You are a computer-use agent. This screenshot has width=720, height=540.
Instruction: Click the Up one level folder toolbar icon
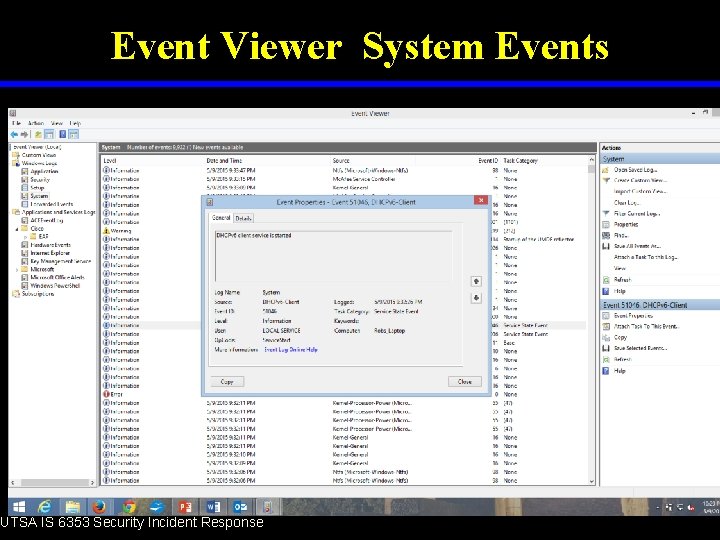click(x=38, y=135)
